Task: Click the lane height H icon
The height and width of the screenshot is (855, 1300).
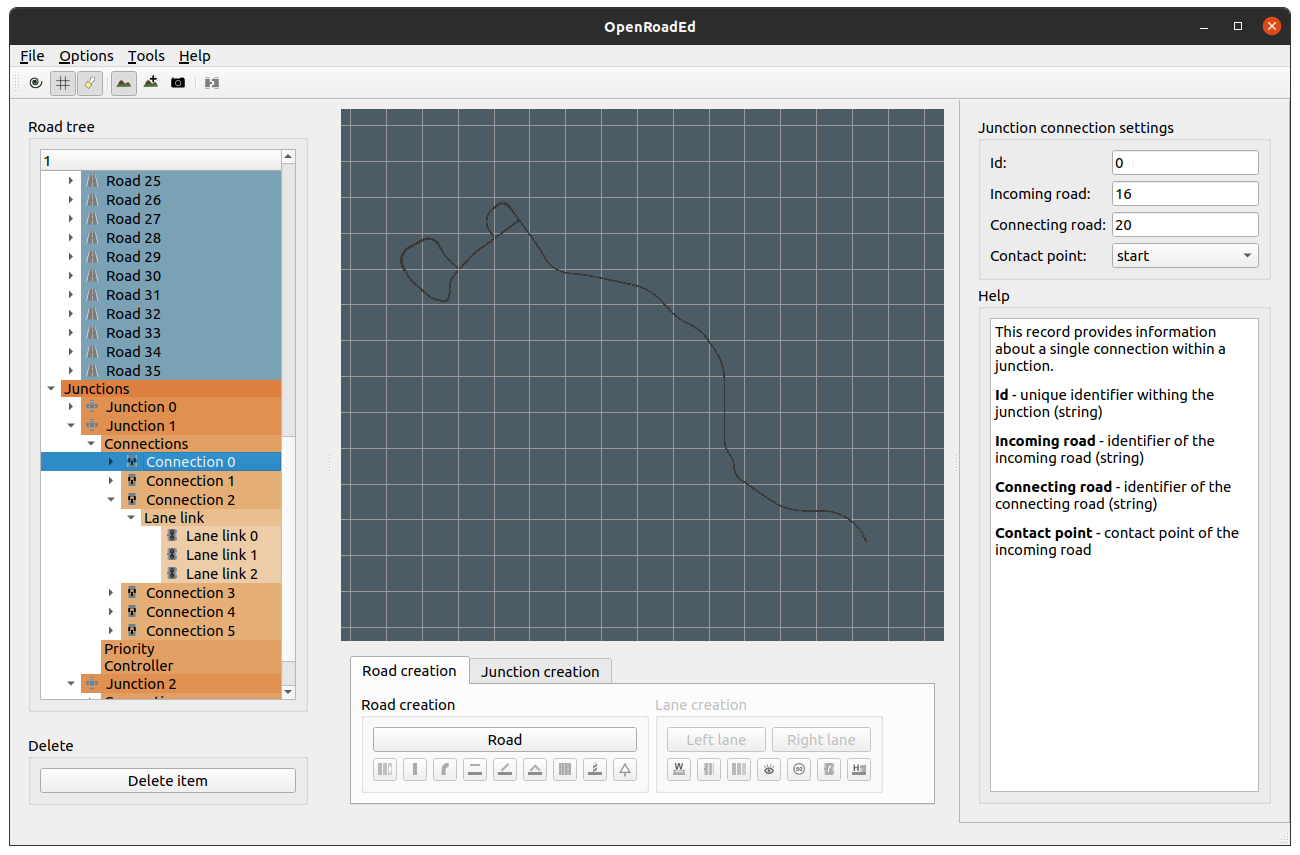Action: [859, 769]
